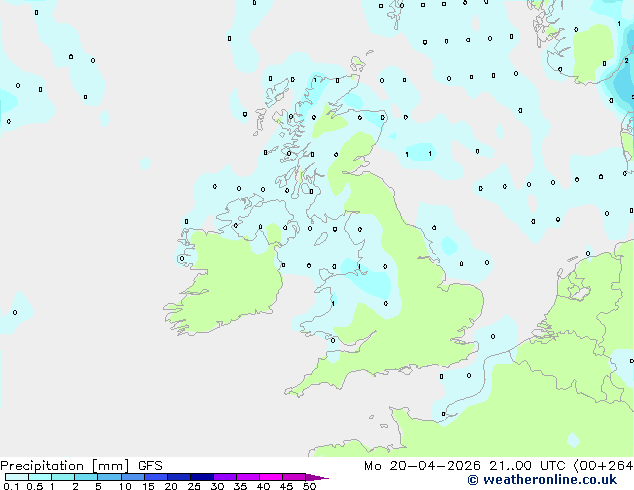Click the legend label "50"
The height and width of the screenshot is (490, 634).
(309, 486)
